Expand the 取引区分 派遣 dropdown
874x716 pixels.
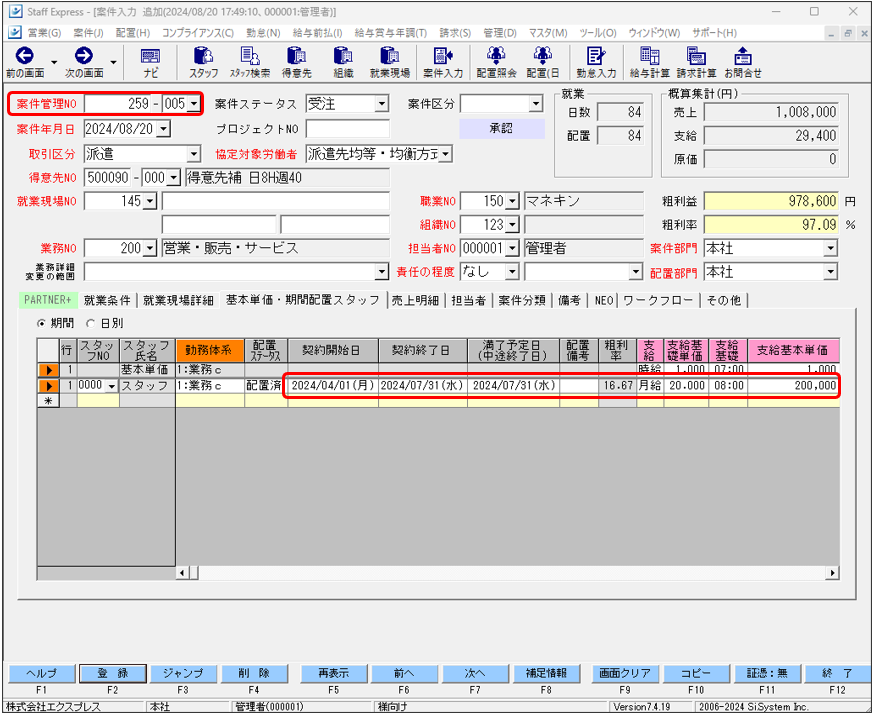[193, 154]
